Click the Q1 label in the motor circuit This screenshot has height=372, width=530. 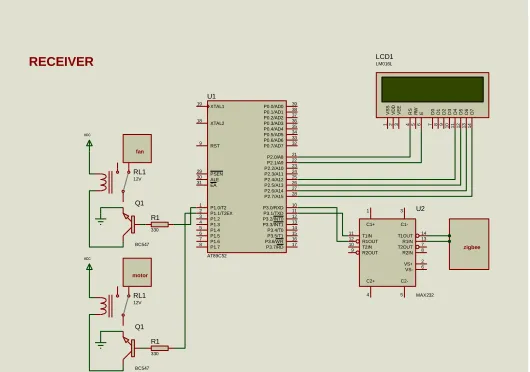coord(139,327)
